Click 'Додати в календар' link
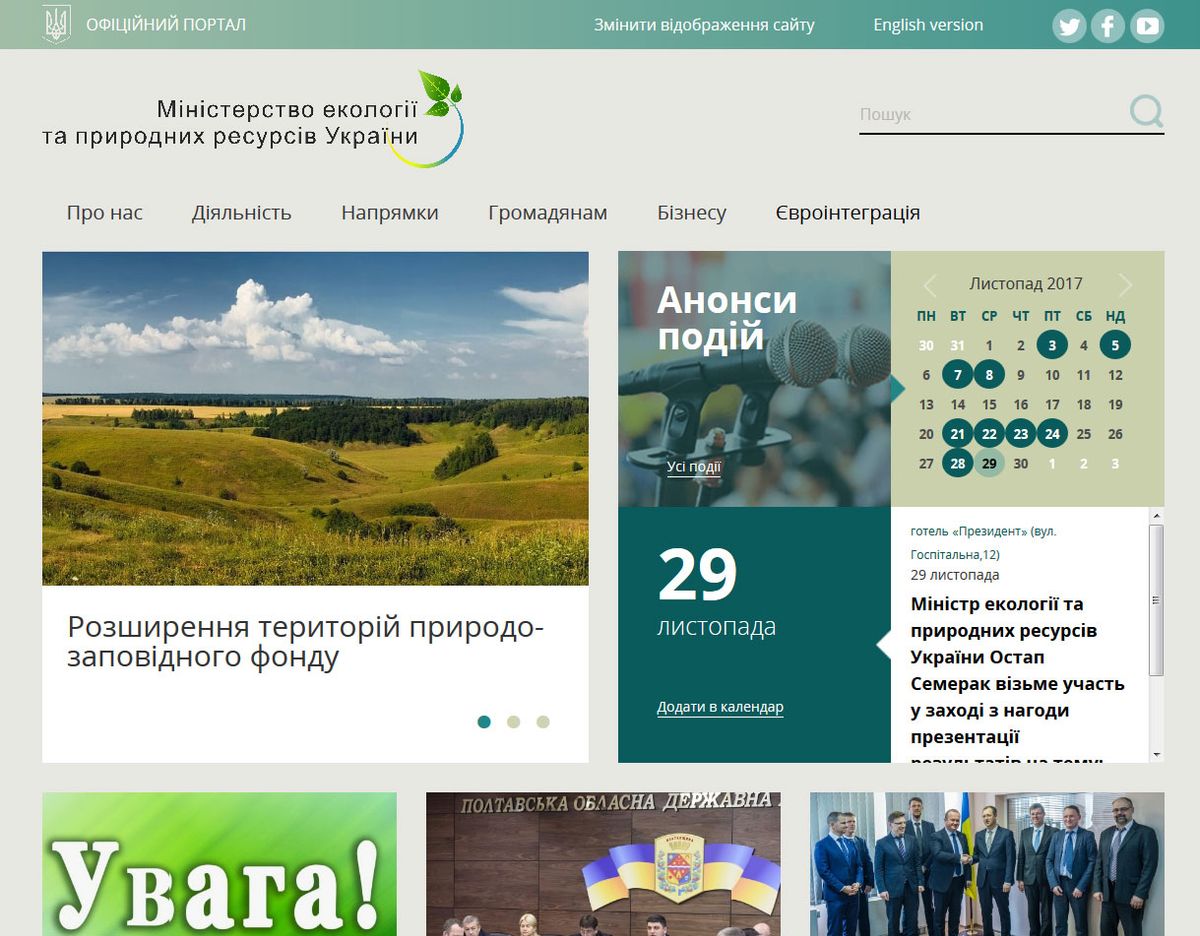This screenshot has width=1200, height=936. pos(720,707)
